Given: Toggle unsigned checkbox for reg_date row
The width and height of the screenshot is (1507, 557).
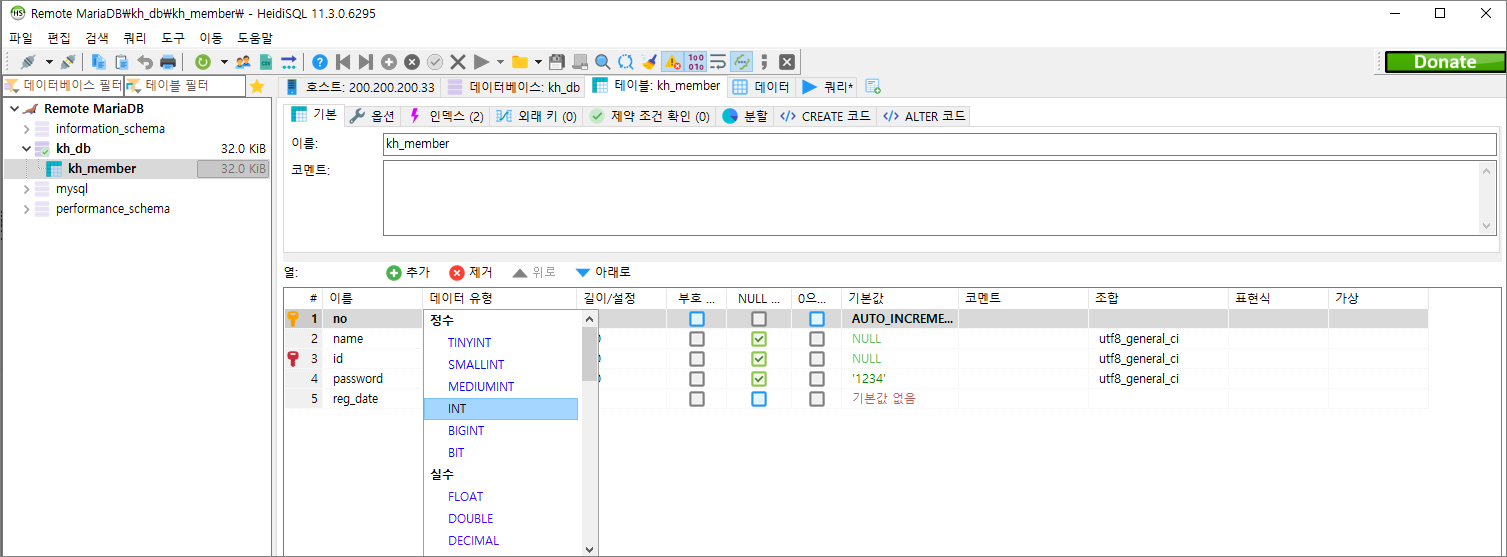Looking at the screenshot, I should tap(697, 399).
